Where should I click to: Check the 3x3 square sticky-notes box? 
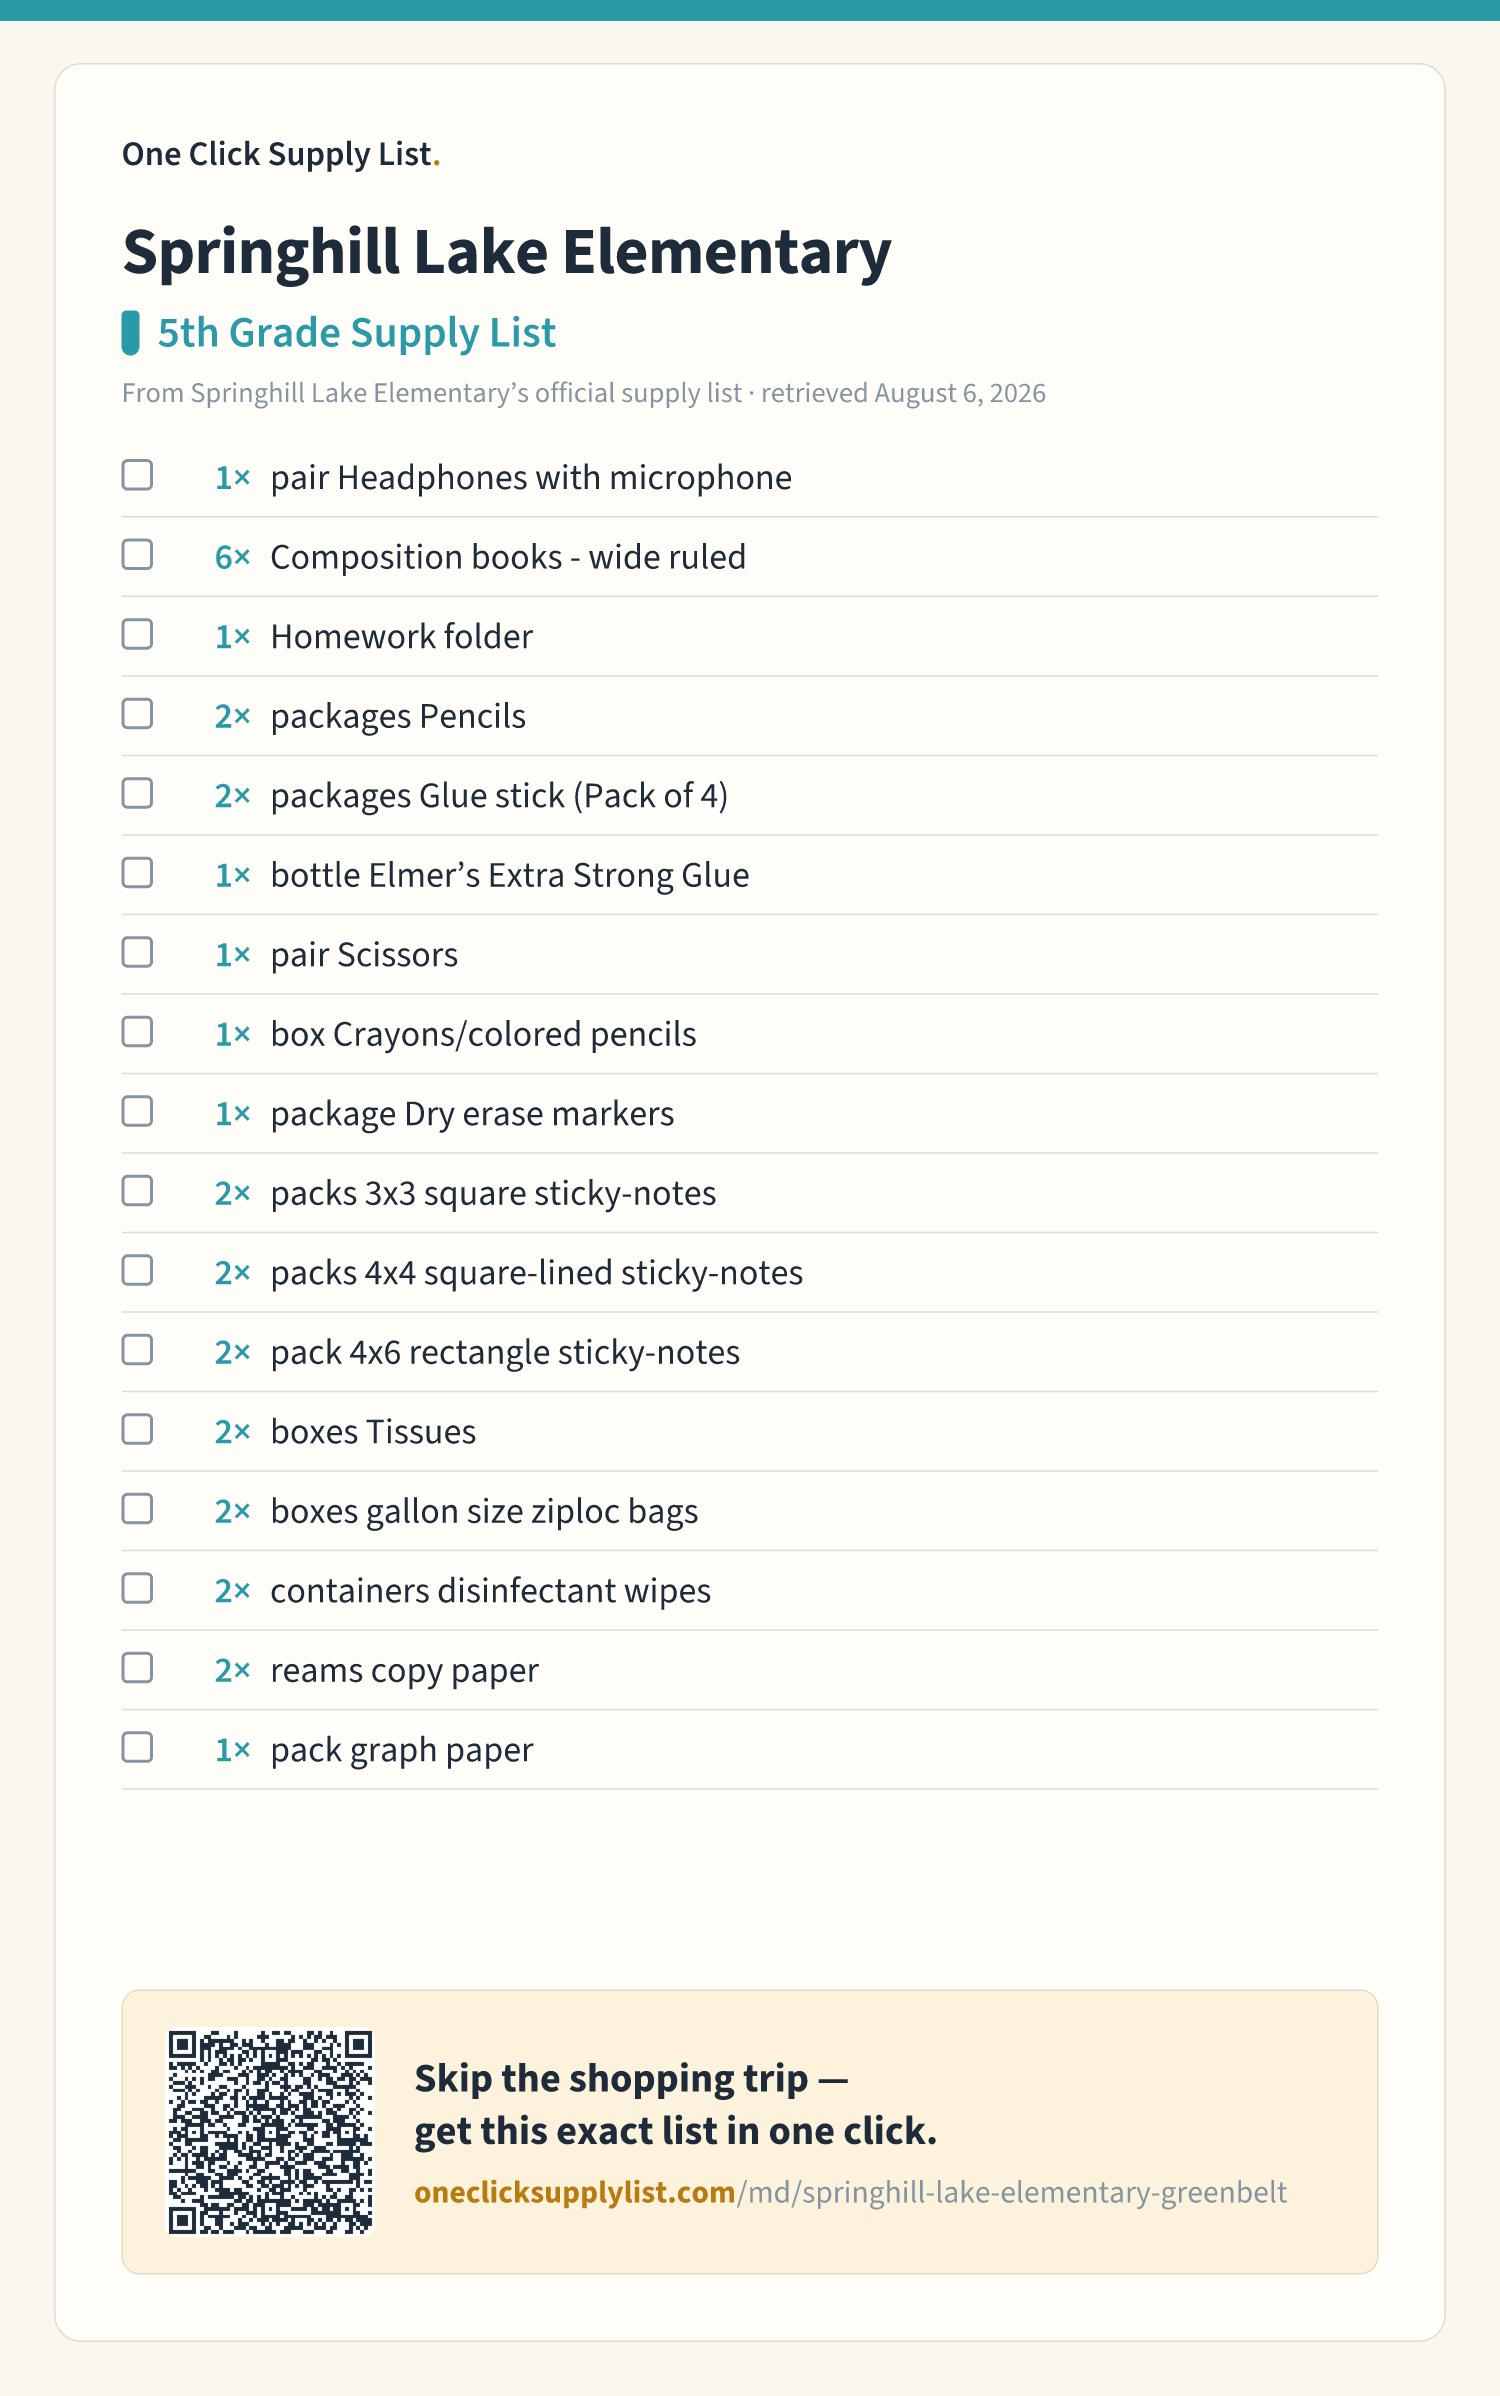point(137,1191)
